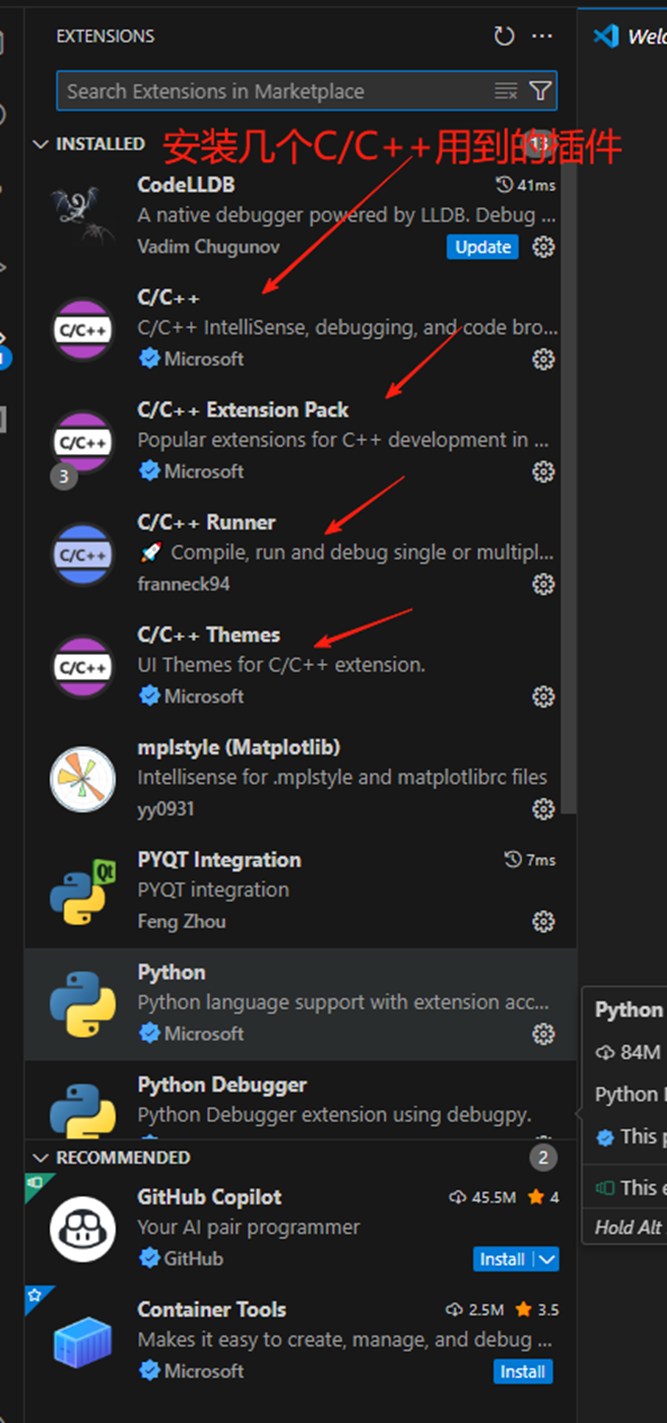Click PYQT Integration activation time 7ms
Screen dimensions: 667x1423
click(531, 860)
